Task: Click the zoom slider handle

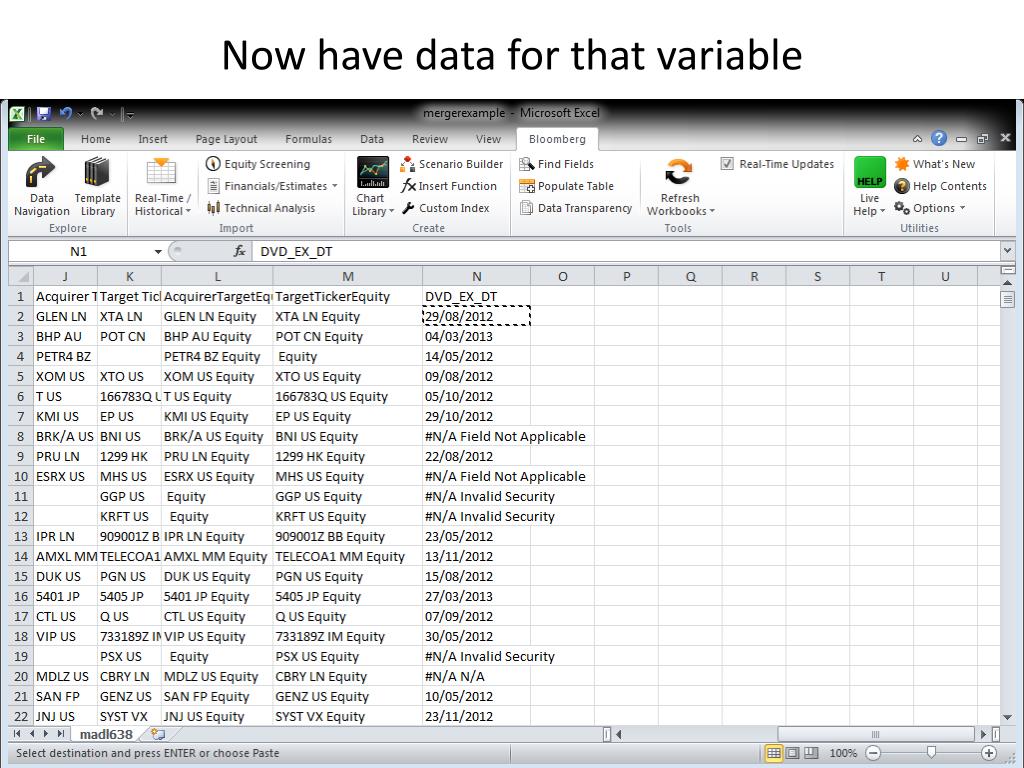Action: click(931, 753)
